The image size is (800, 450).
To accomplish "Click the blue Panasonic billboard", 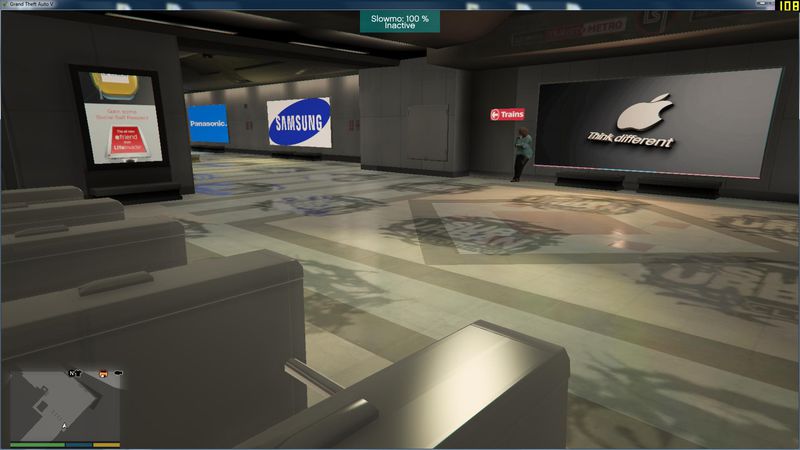I will (208, 123).
